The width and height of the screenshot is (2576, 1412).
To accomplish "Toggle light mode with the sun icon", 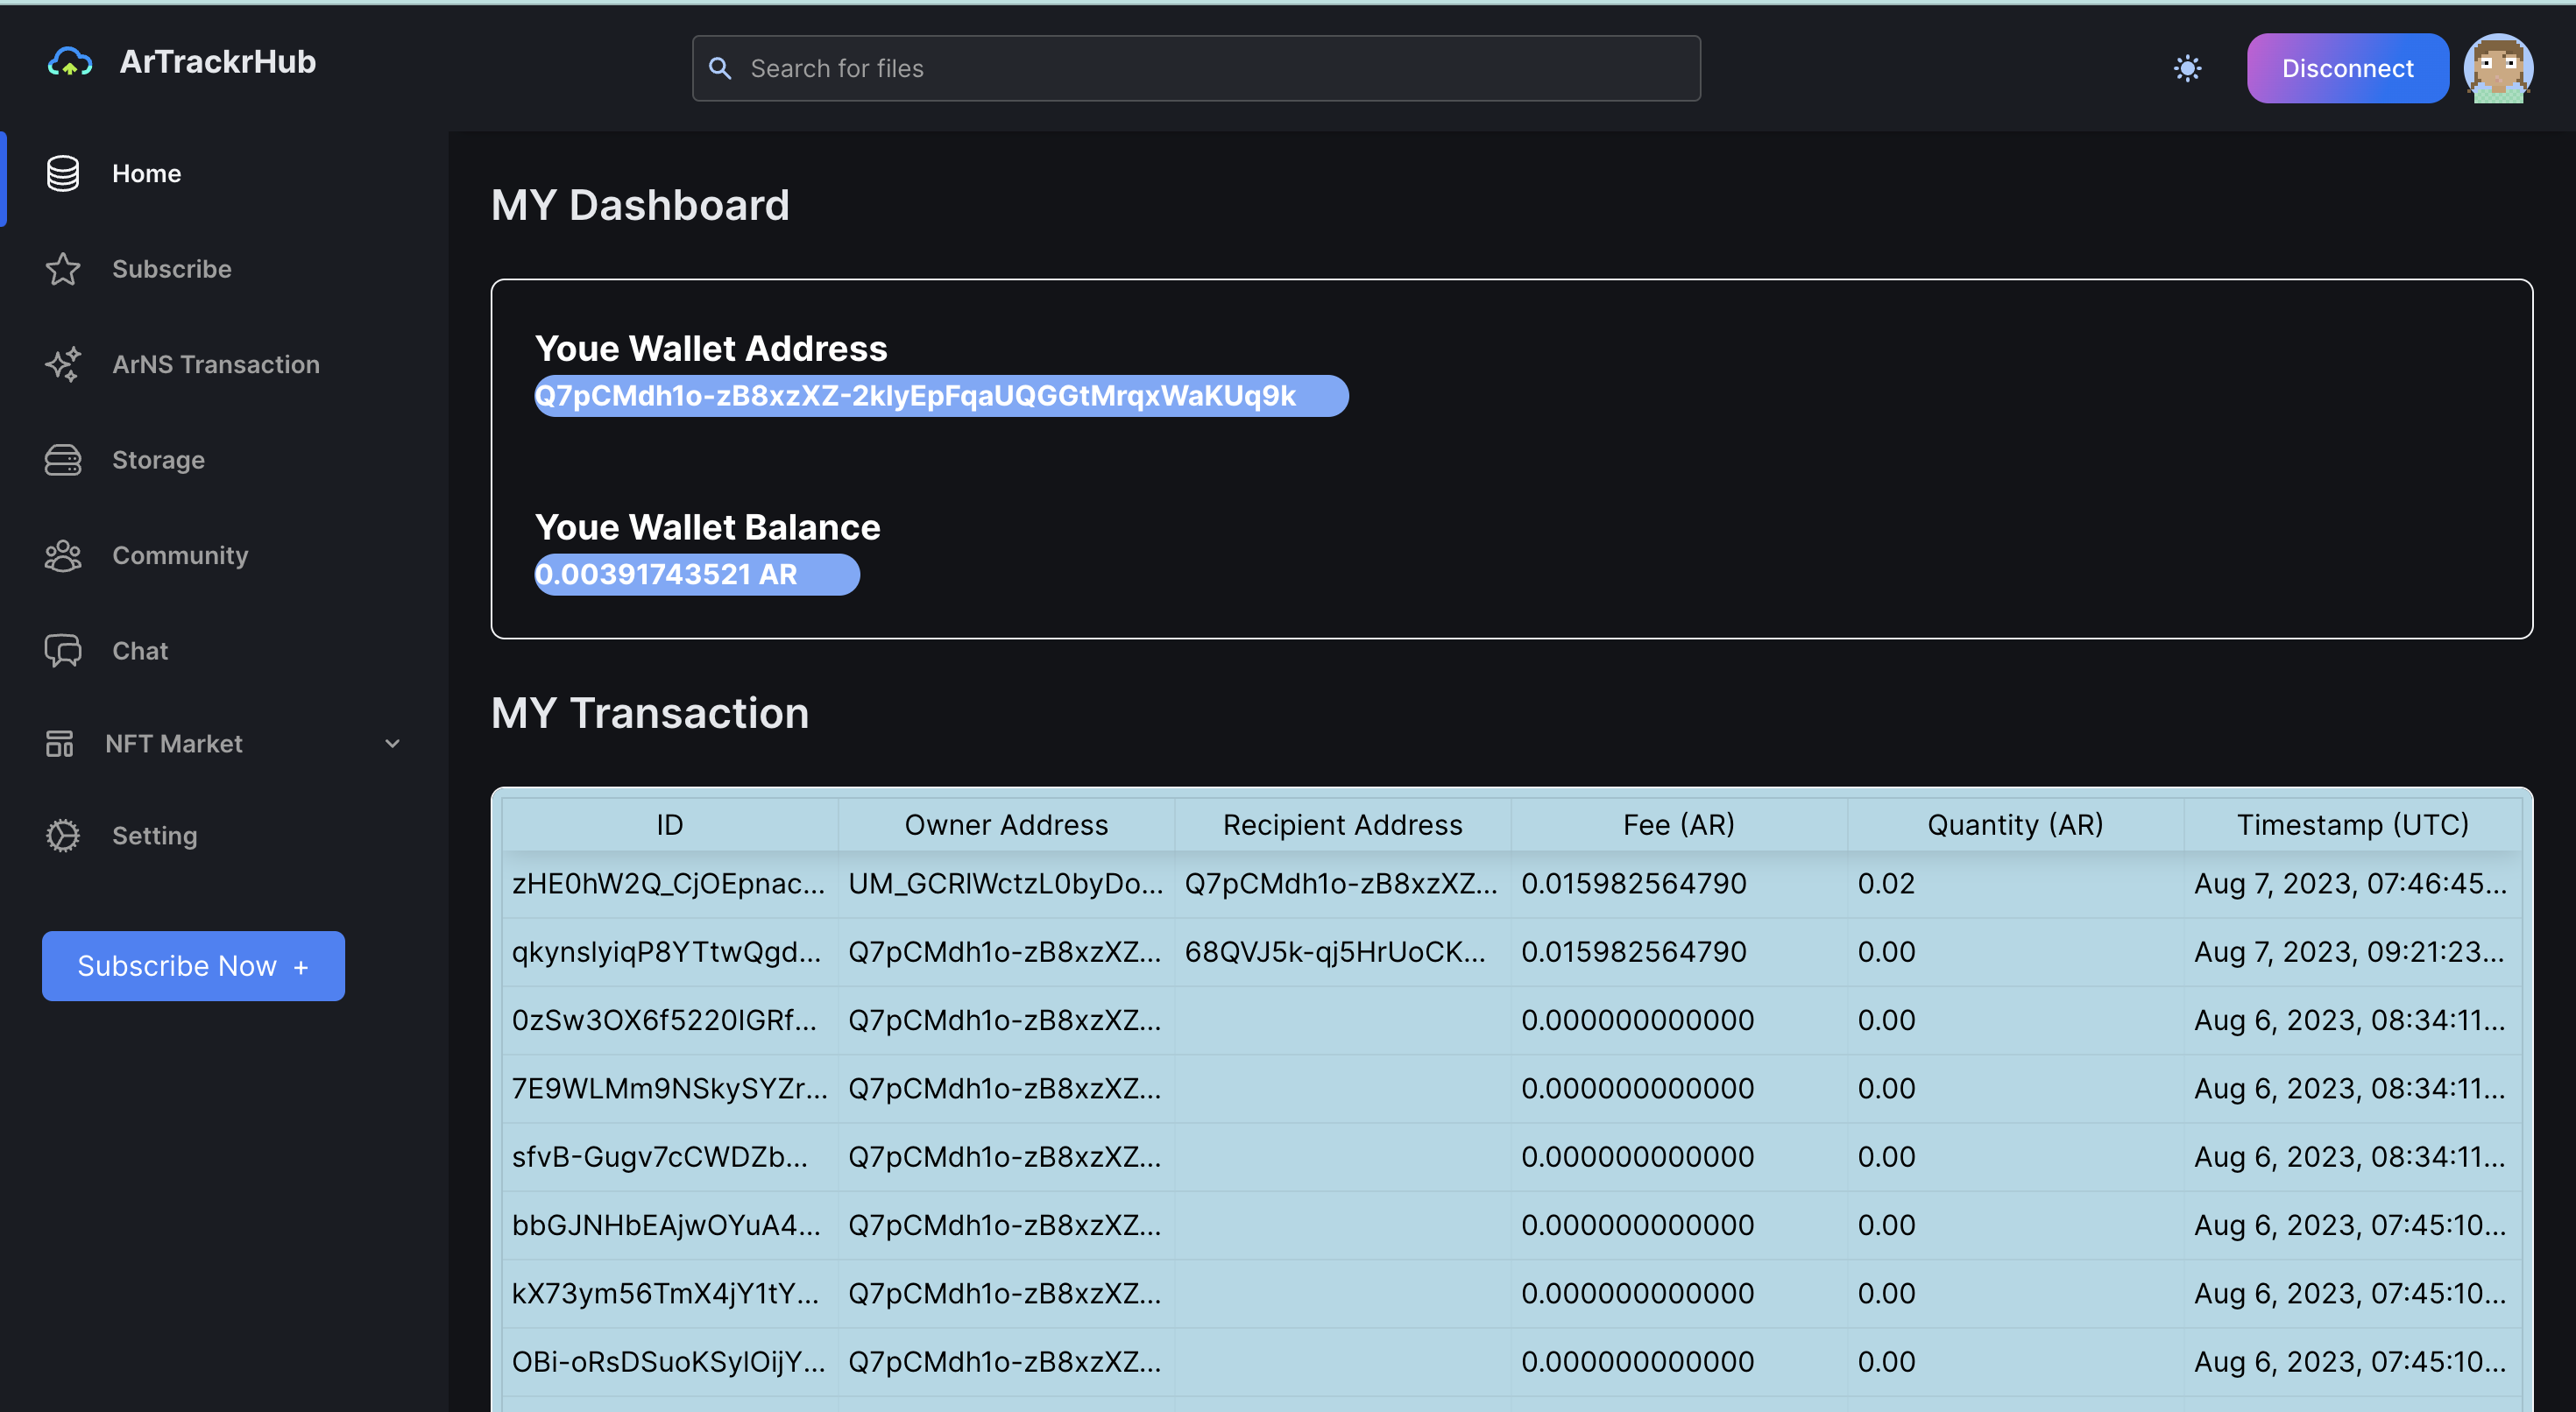I will click(2187, 69).
